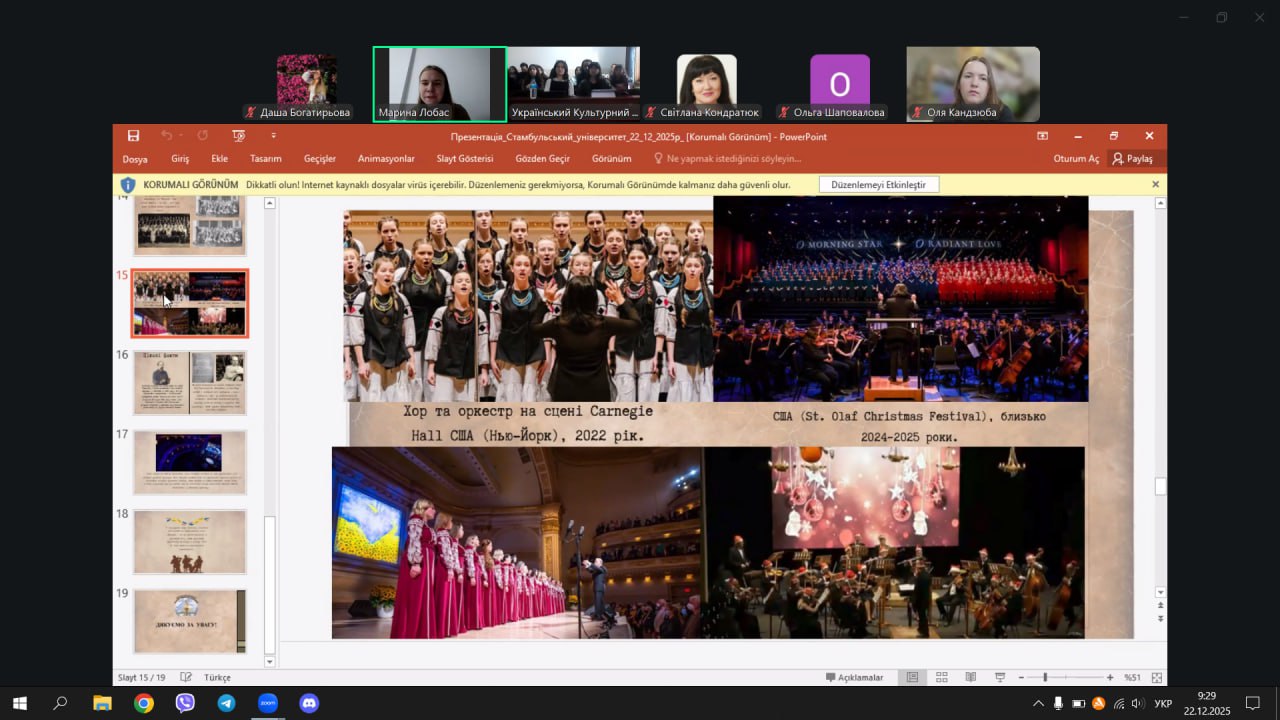Open the Dosya menu
Screen dimensions: 1280x720
click(135, 158)
